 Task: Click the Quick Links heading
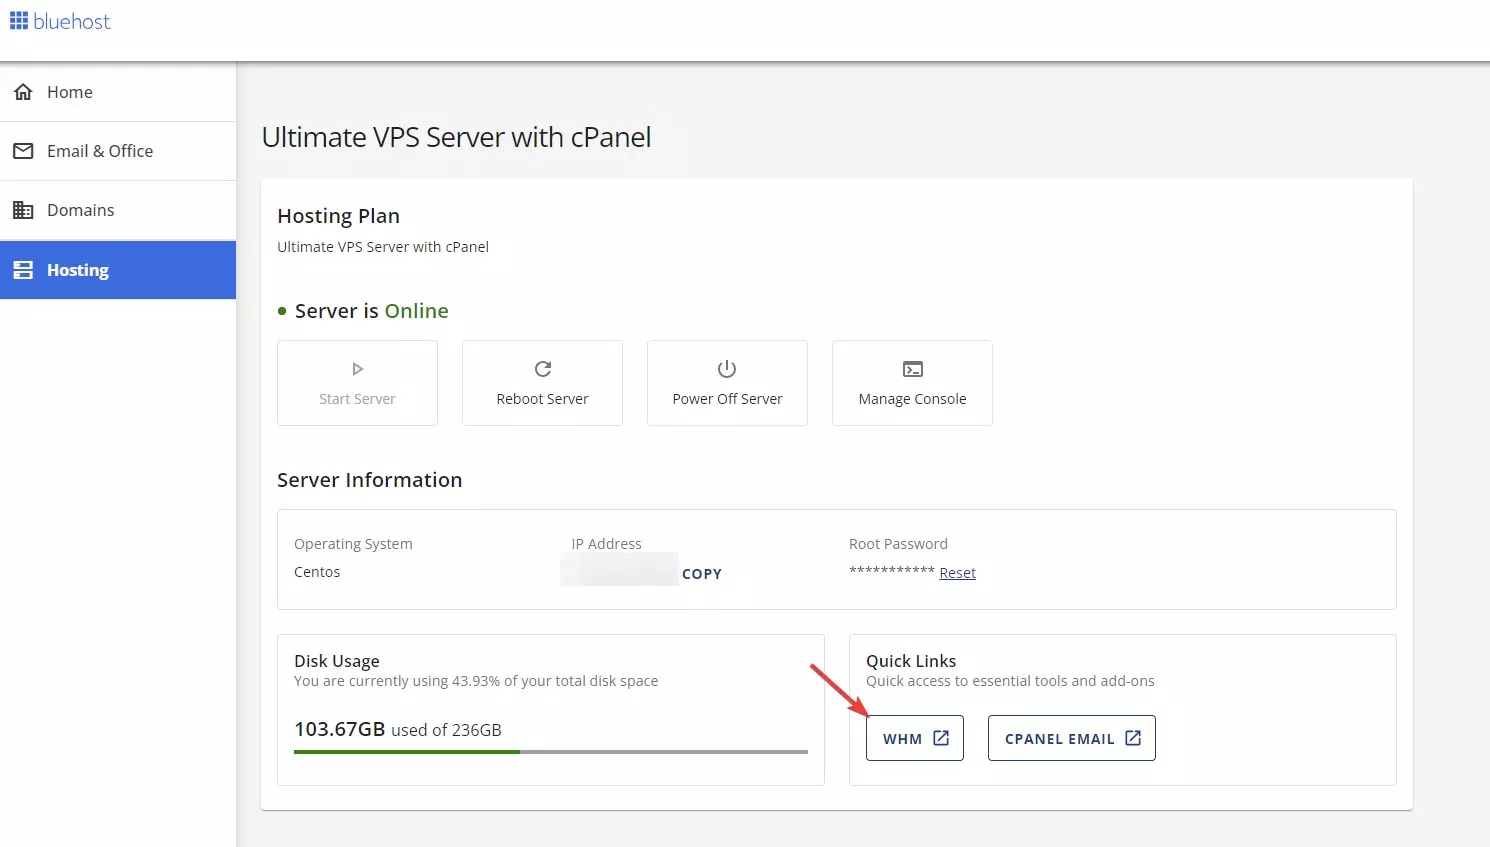[x=911, y=661]
